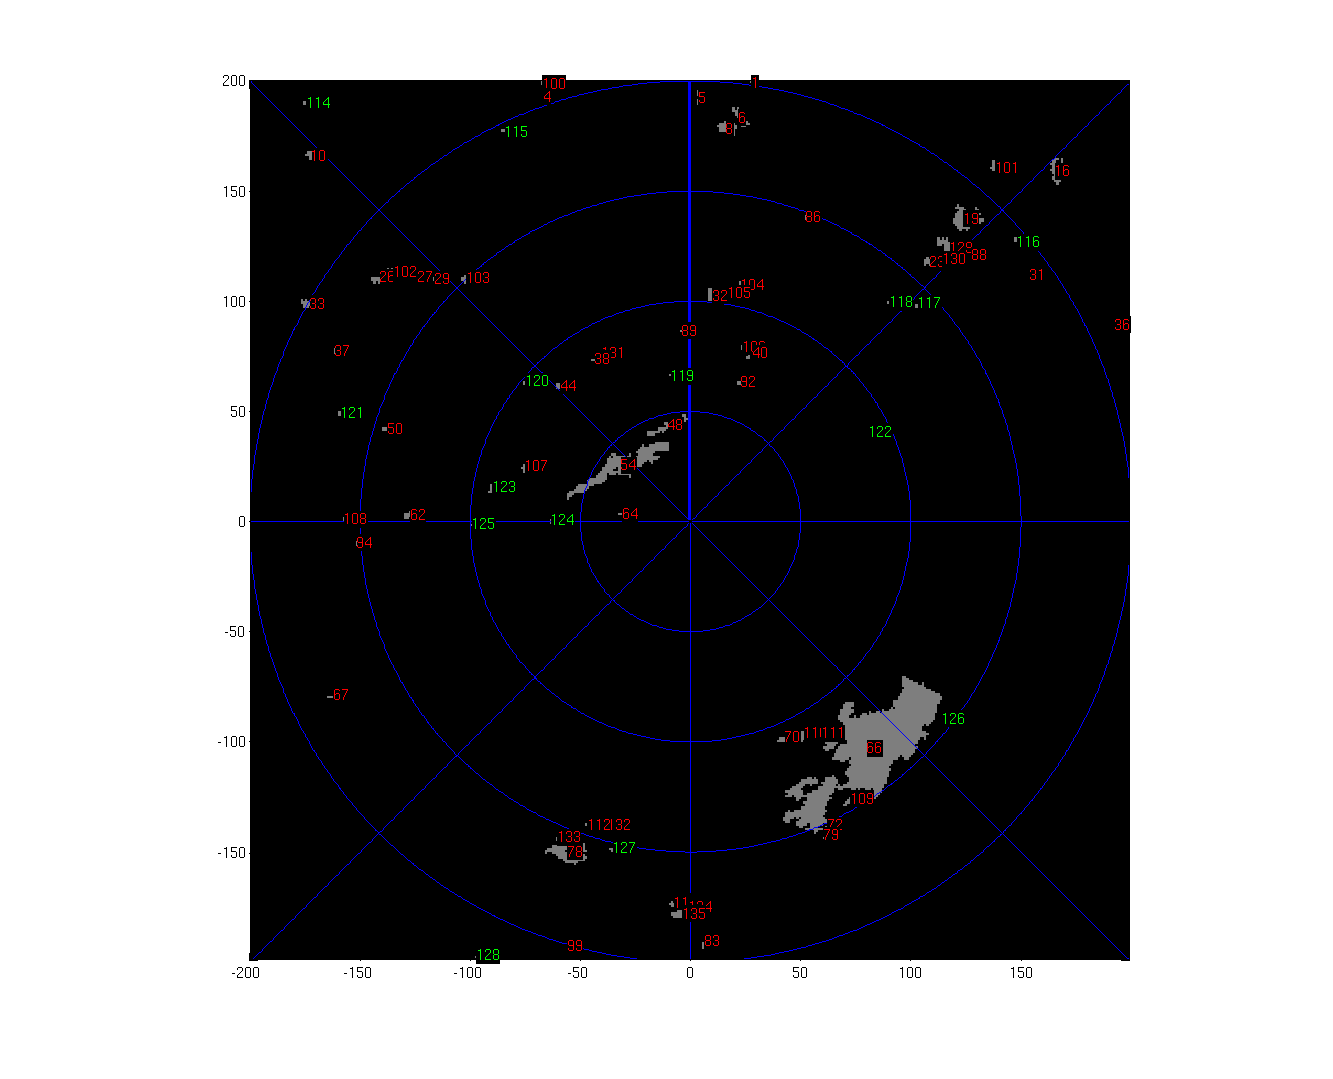Select the red track label 109
The image size is (1333, 1079).
coord(862,799)
